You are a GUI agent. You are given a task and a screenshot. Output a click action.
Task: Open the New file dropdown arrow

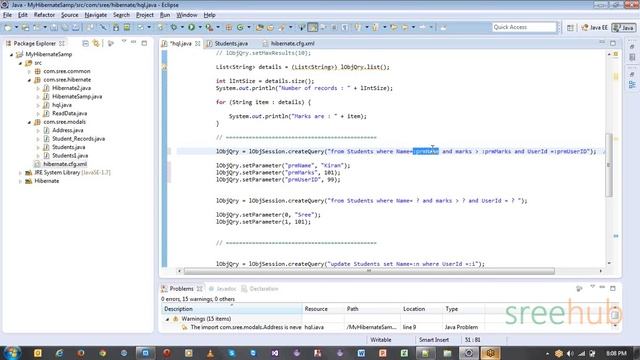click(x=16, y=27)
